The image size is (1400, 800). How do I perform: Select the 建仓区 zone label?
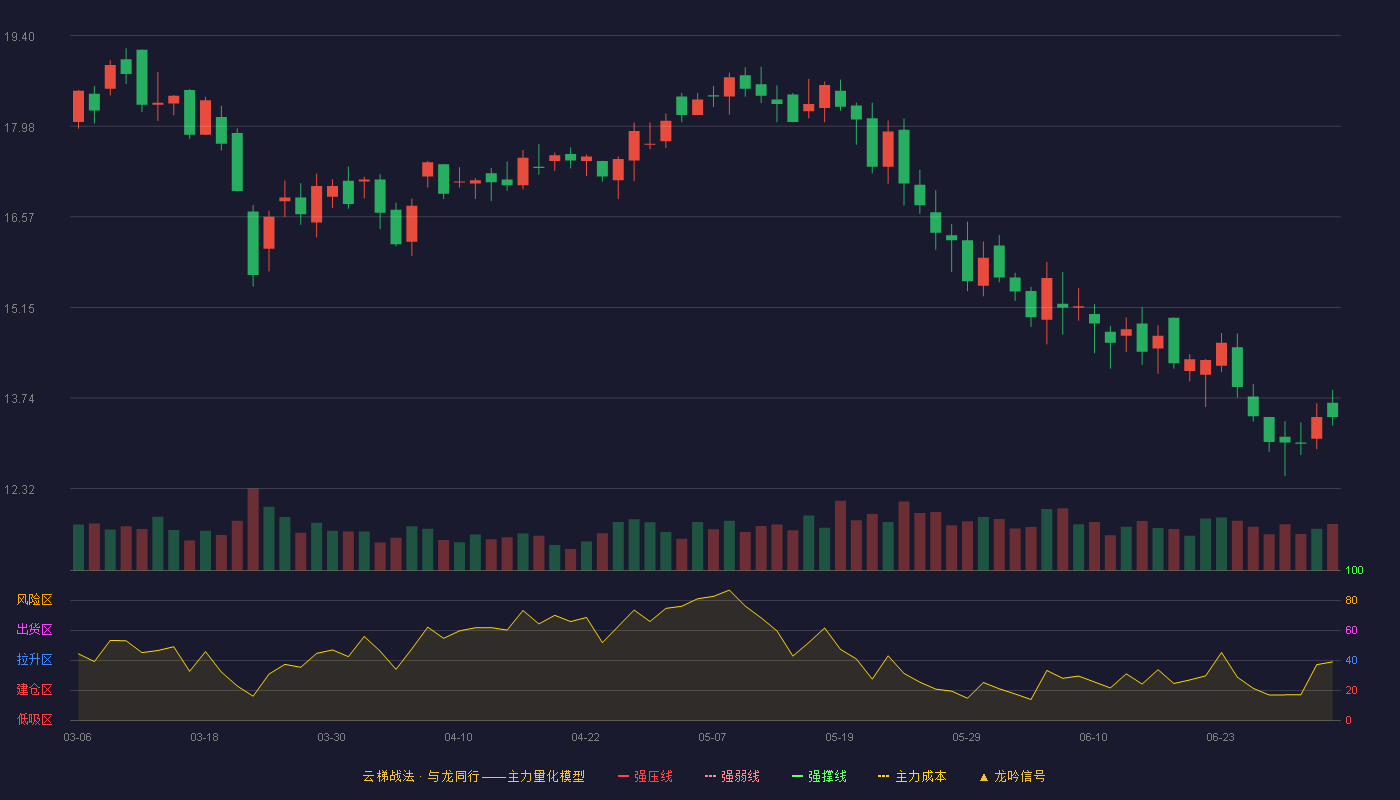(x=34, y=690)
